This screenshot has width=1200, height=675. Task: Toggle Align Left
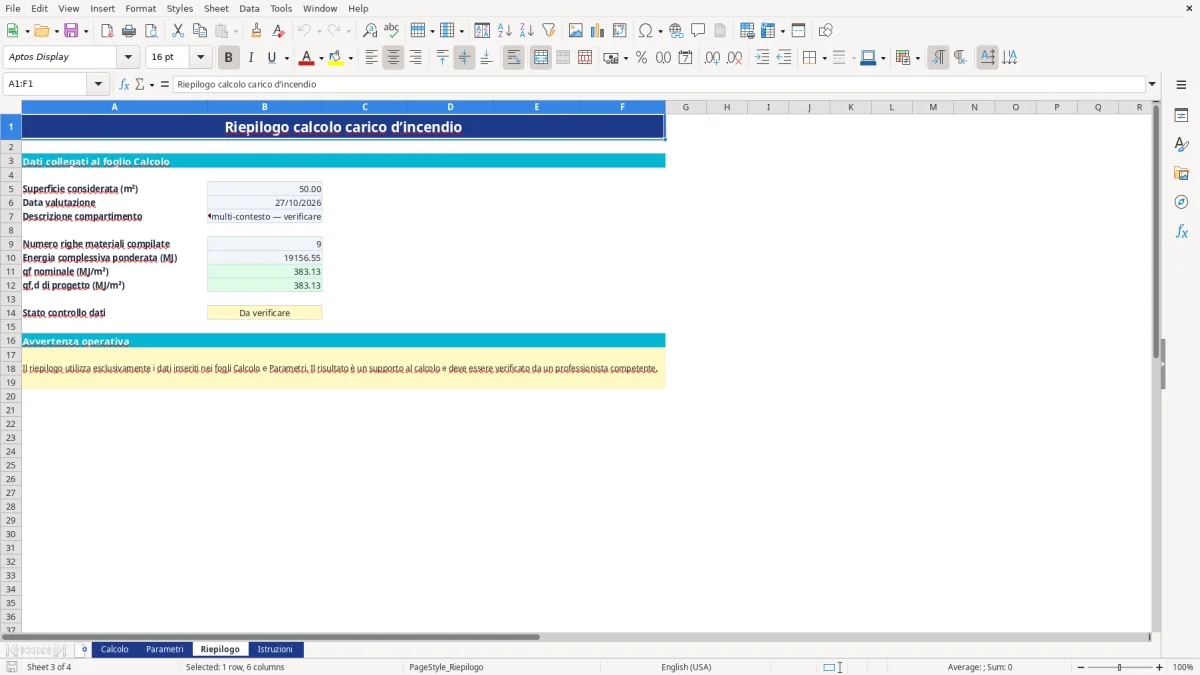click(x=371, y=58)
